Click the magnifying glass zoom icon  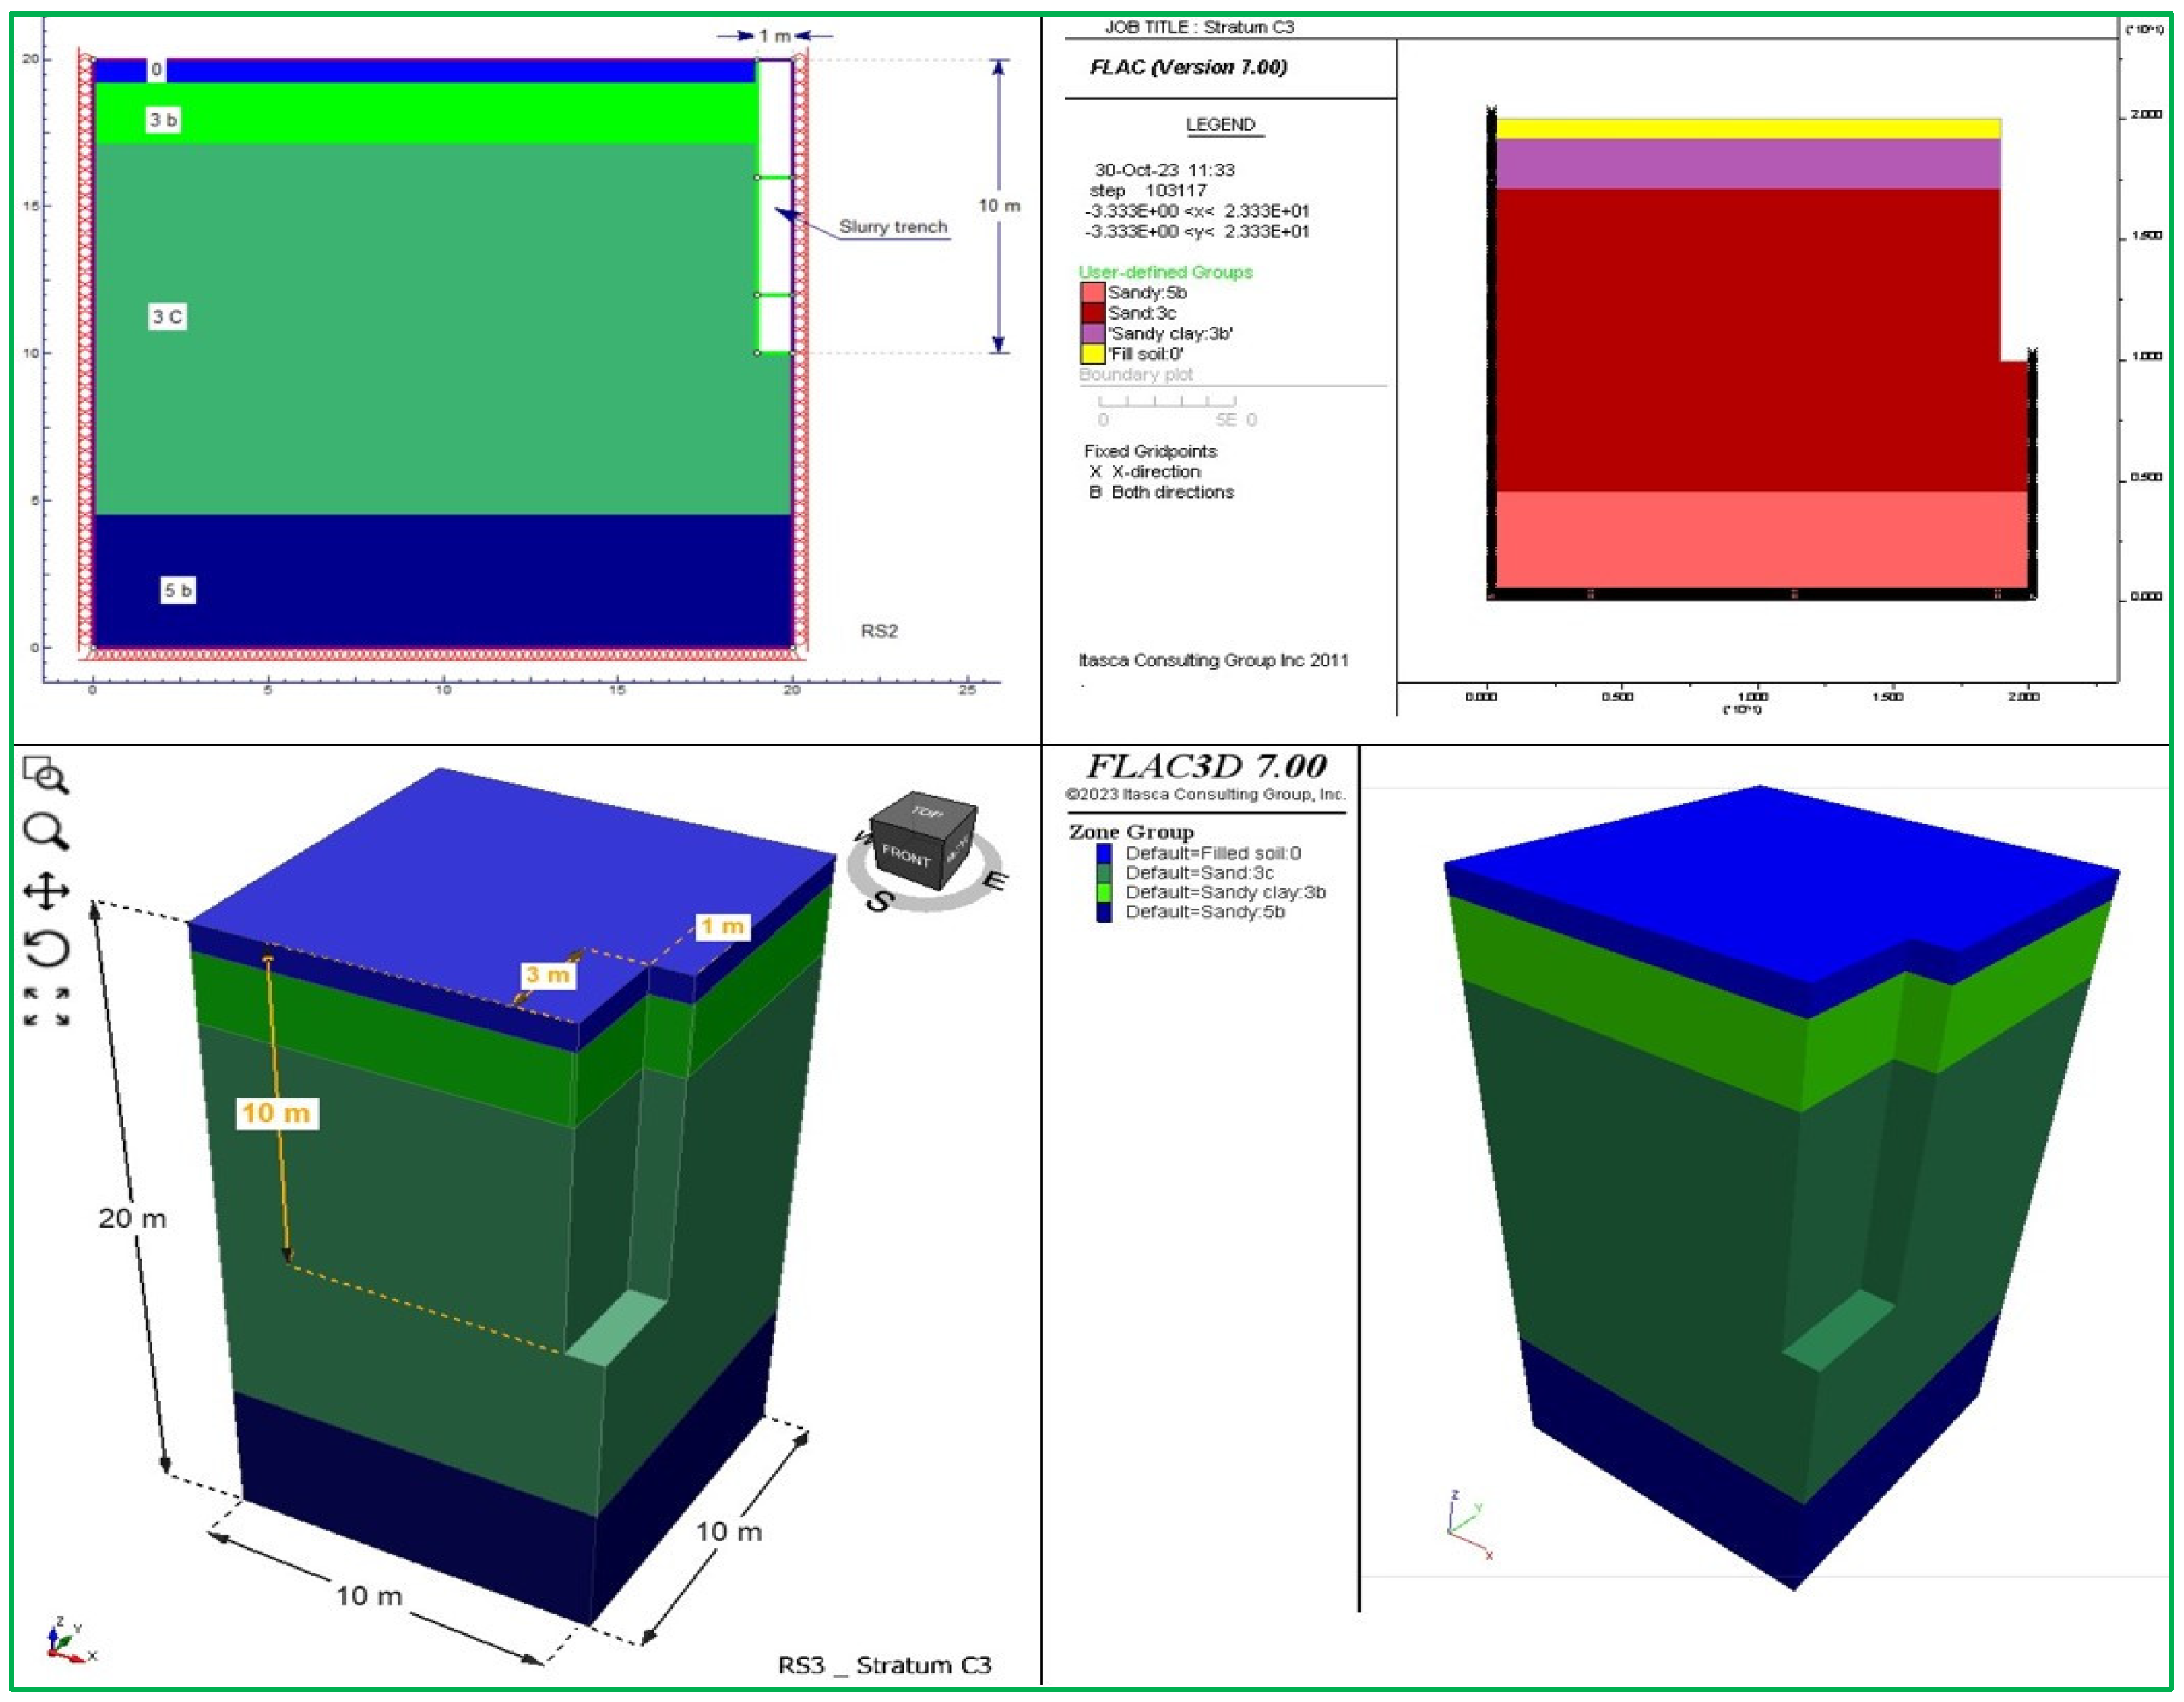point(46,832)
